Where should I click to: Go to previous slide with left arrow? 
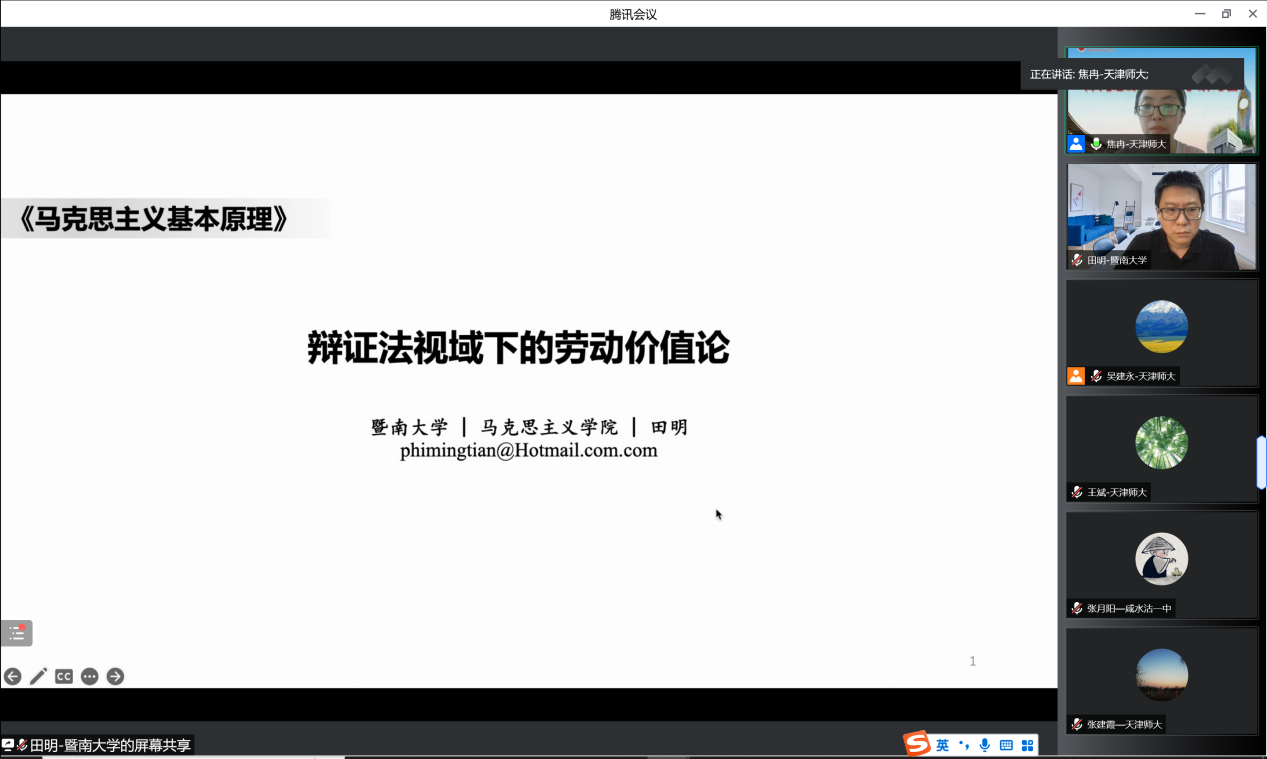click(13, 676)
